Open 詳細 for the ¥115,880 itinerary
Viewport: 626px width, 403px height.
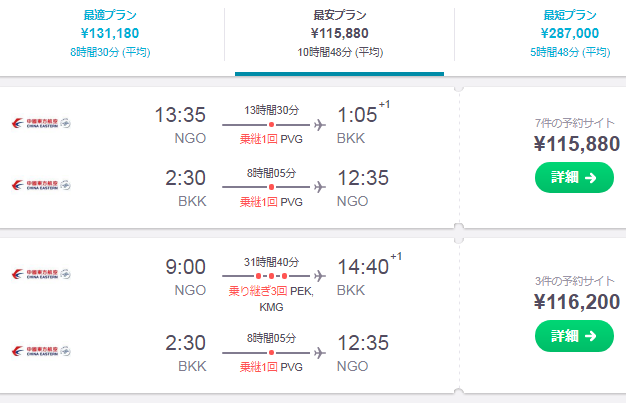click(574, 177)
